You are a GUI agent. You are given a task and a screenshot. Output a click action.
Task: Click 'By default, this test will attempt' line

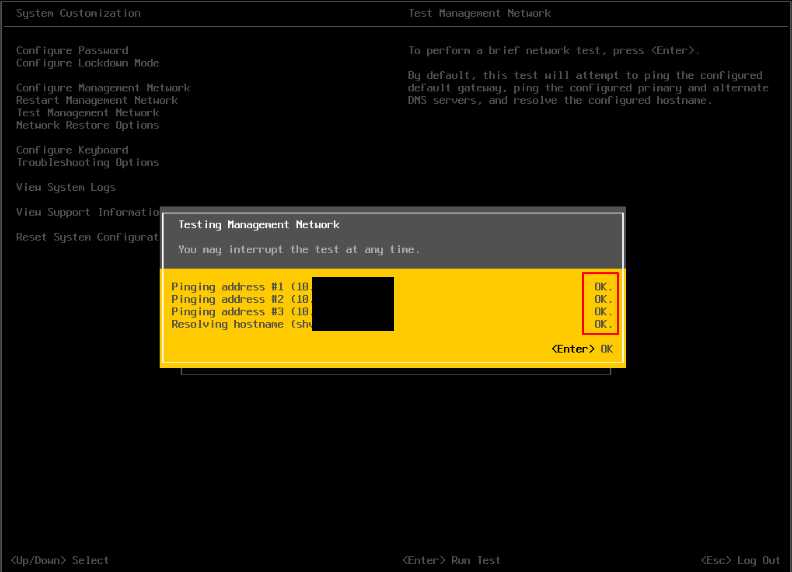585,76
